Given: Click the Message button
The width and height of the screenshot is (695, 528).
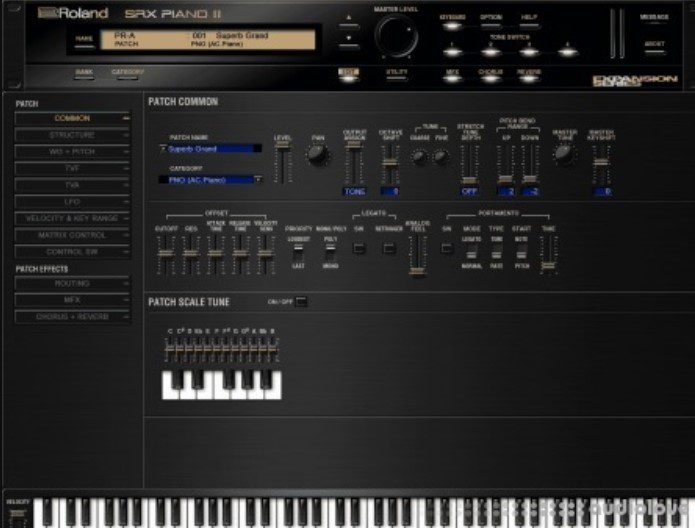Looking at the screenshot, I should tap(654, 19).
